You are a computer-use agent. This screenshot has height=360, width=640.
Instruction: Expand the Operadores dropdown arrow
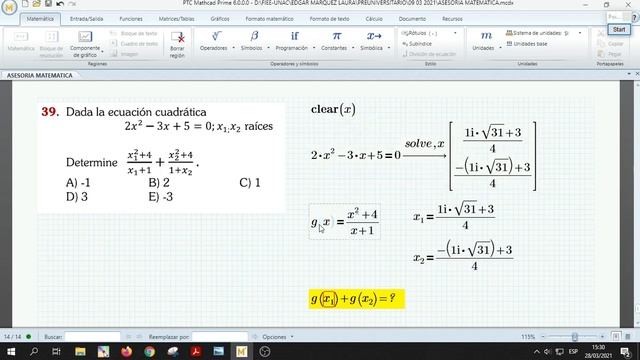[x=233, y=48]
